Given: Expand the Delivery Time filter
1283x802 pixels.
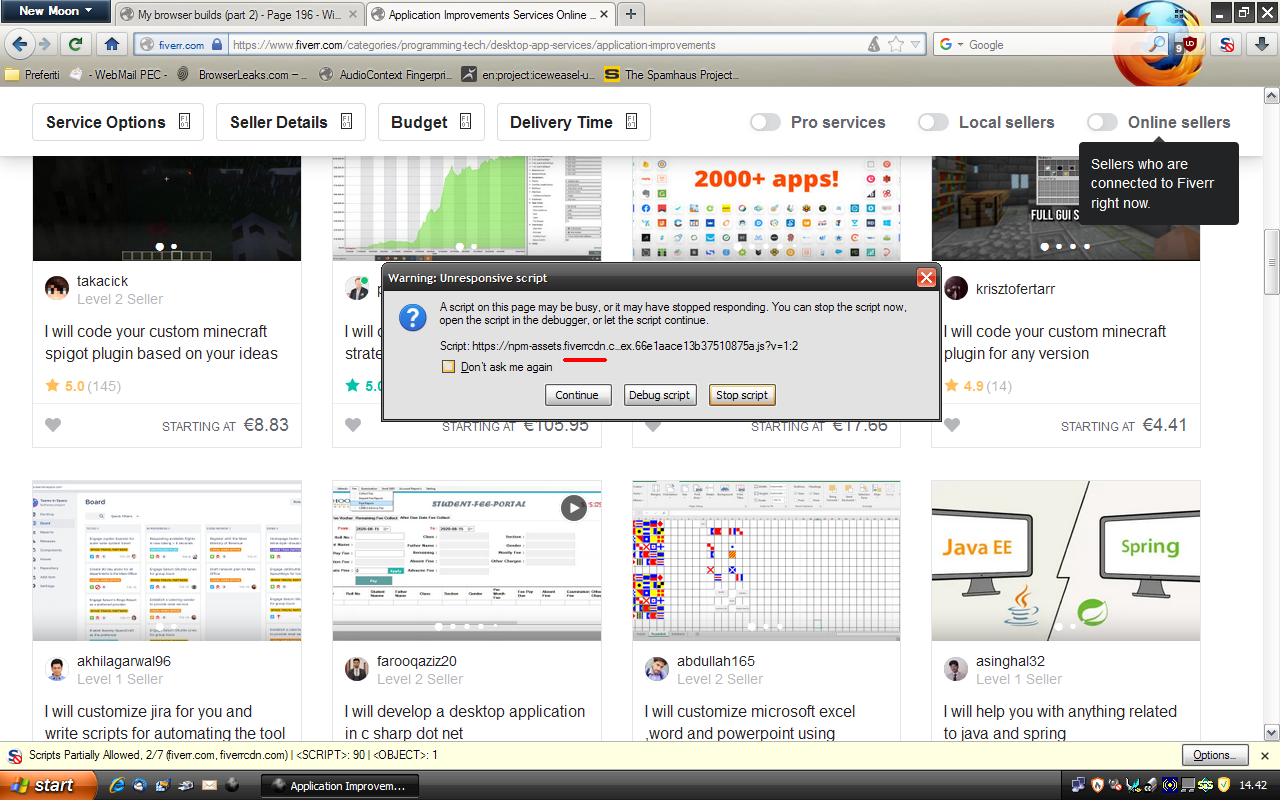Looking at the screenshot, I should (574, 122).
